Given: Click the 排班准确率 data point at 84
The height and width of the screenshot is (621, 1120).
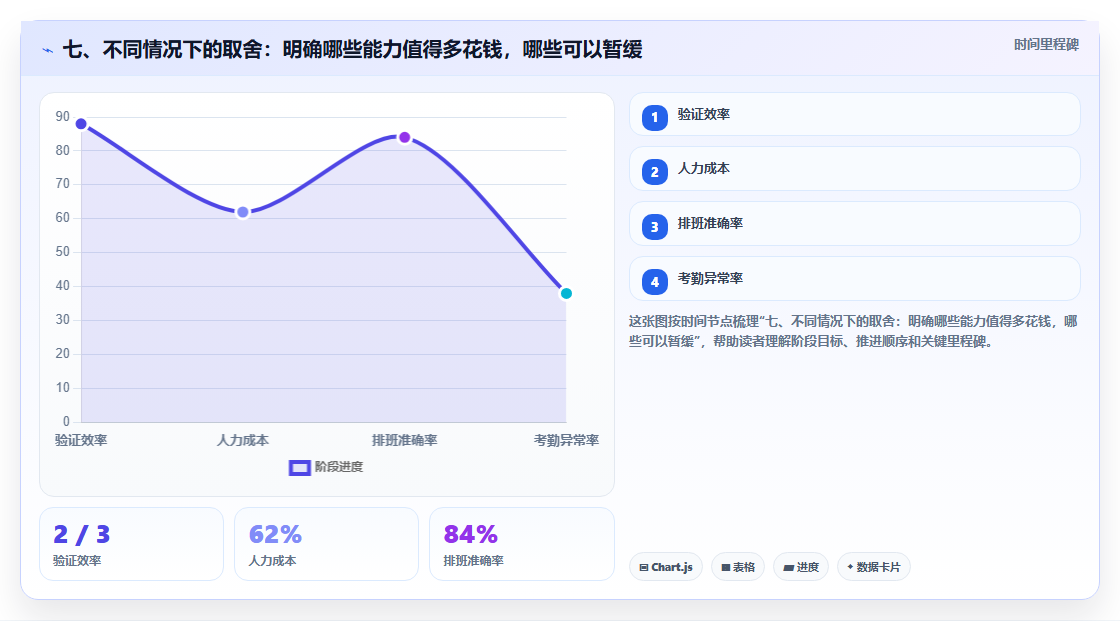Looking at the screenshot, I should [405, 137].
